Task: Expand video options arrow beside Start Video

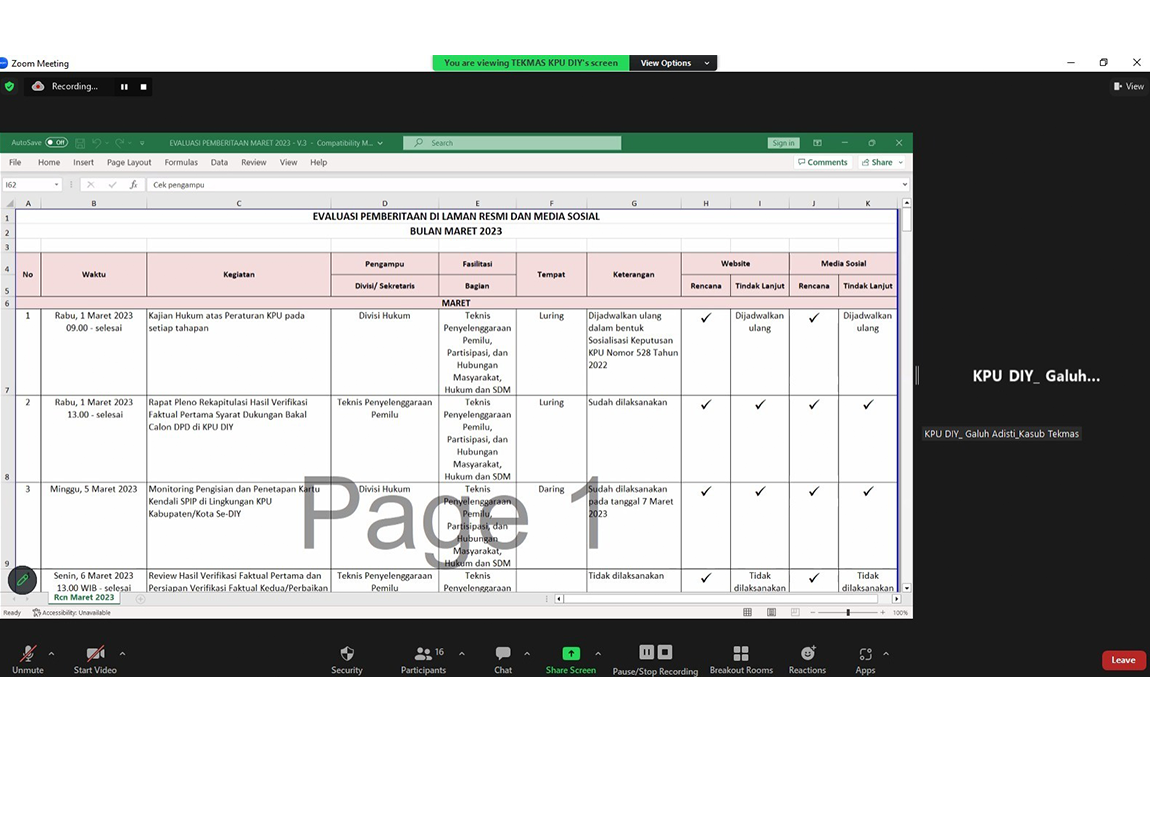Action: pyautogui.click(x=122, y=654)
